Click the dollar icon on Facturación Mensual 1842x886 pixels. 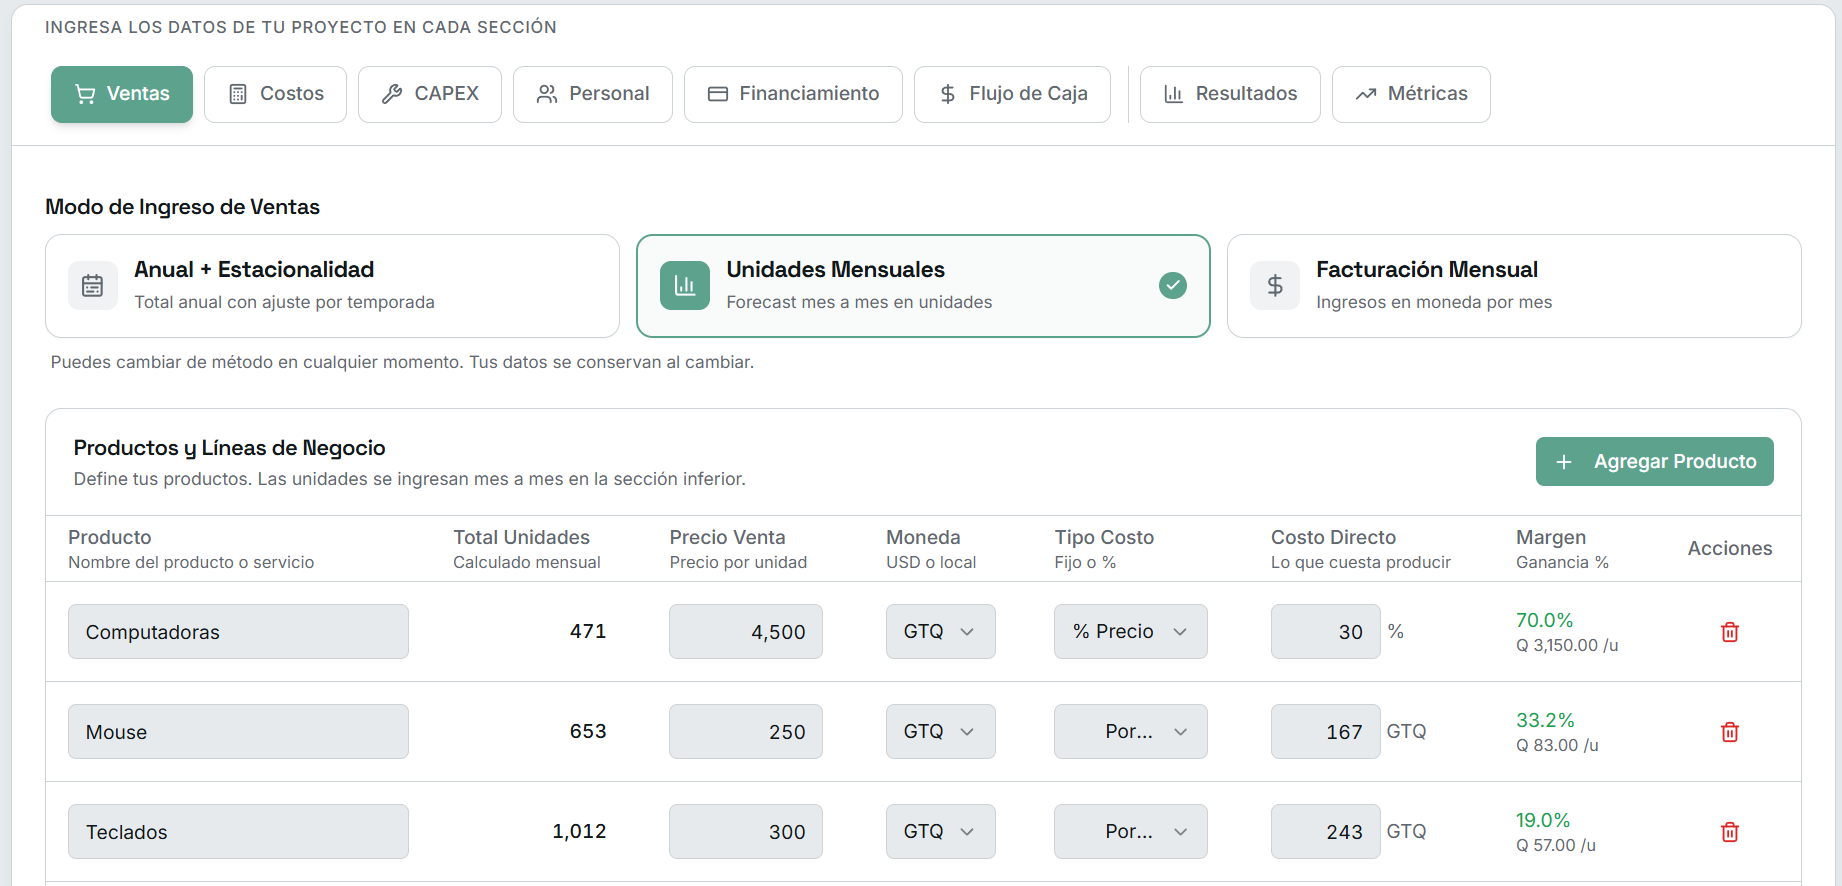pos(1275,286)
